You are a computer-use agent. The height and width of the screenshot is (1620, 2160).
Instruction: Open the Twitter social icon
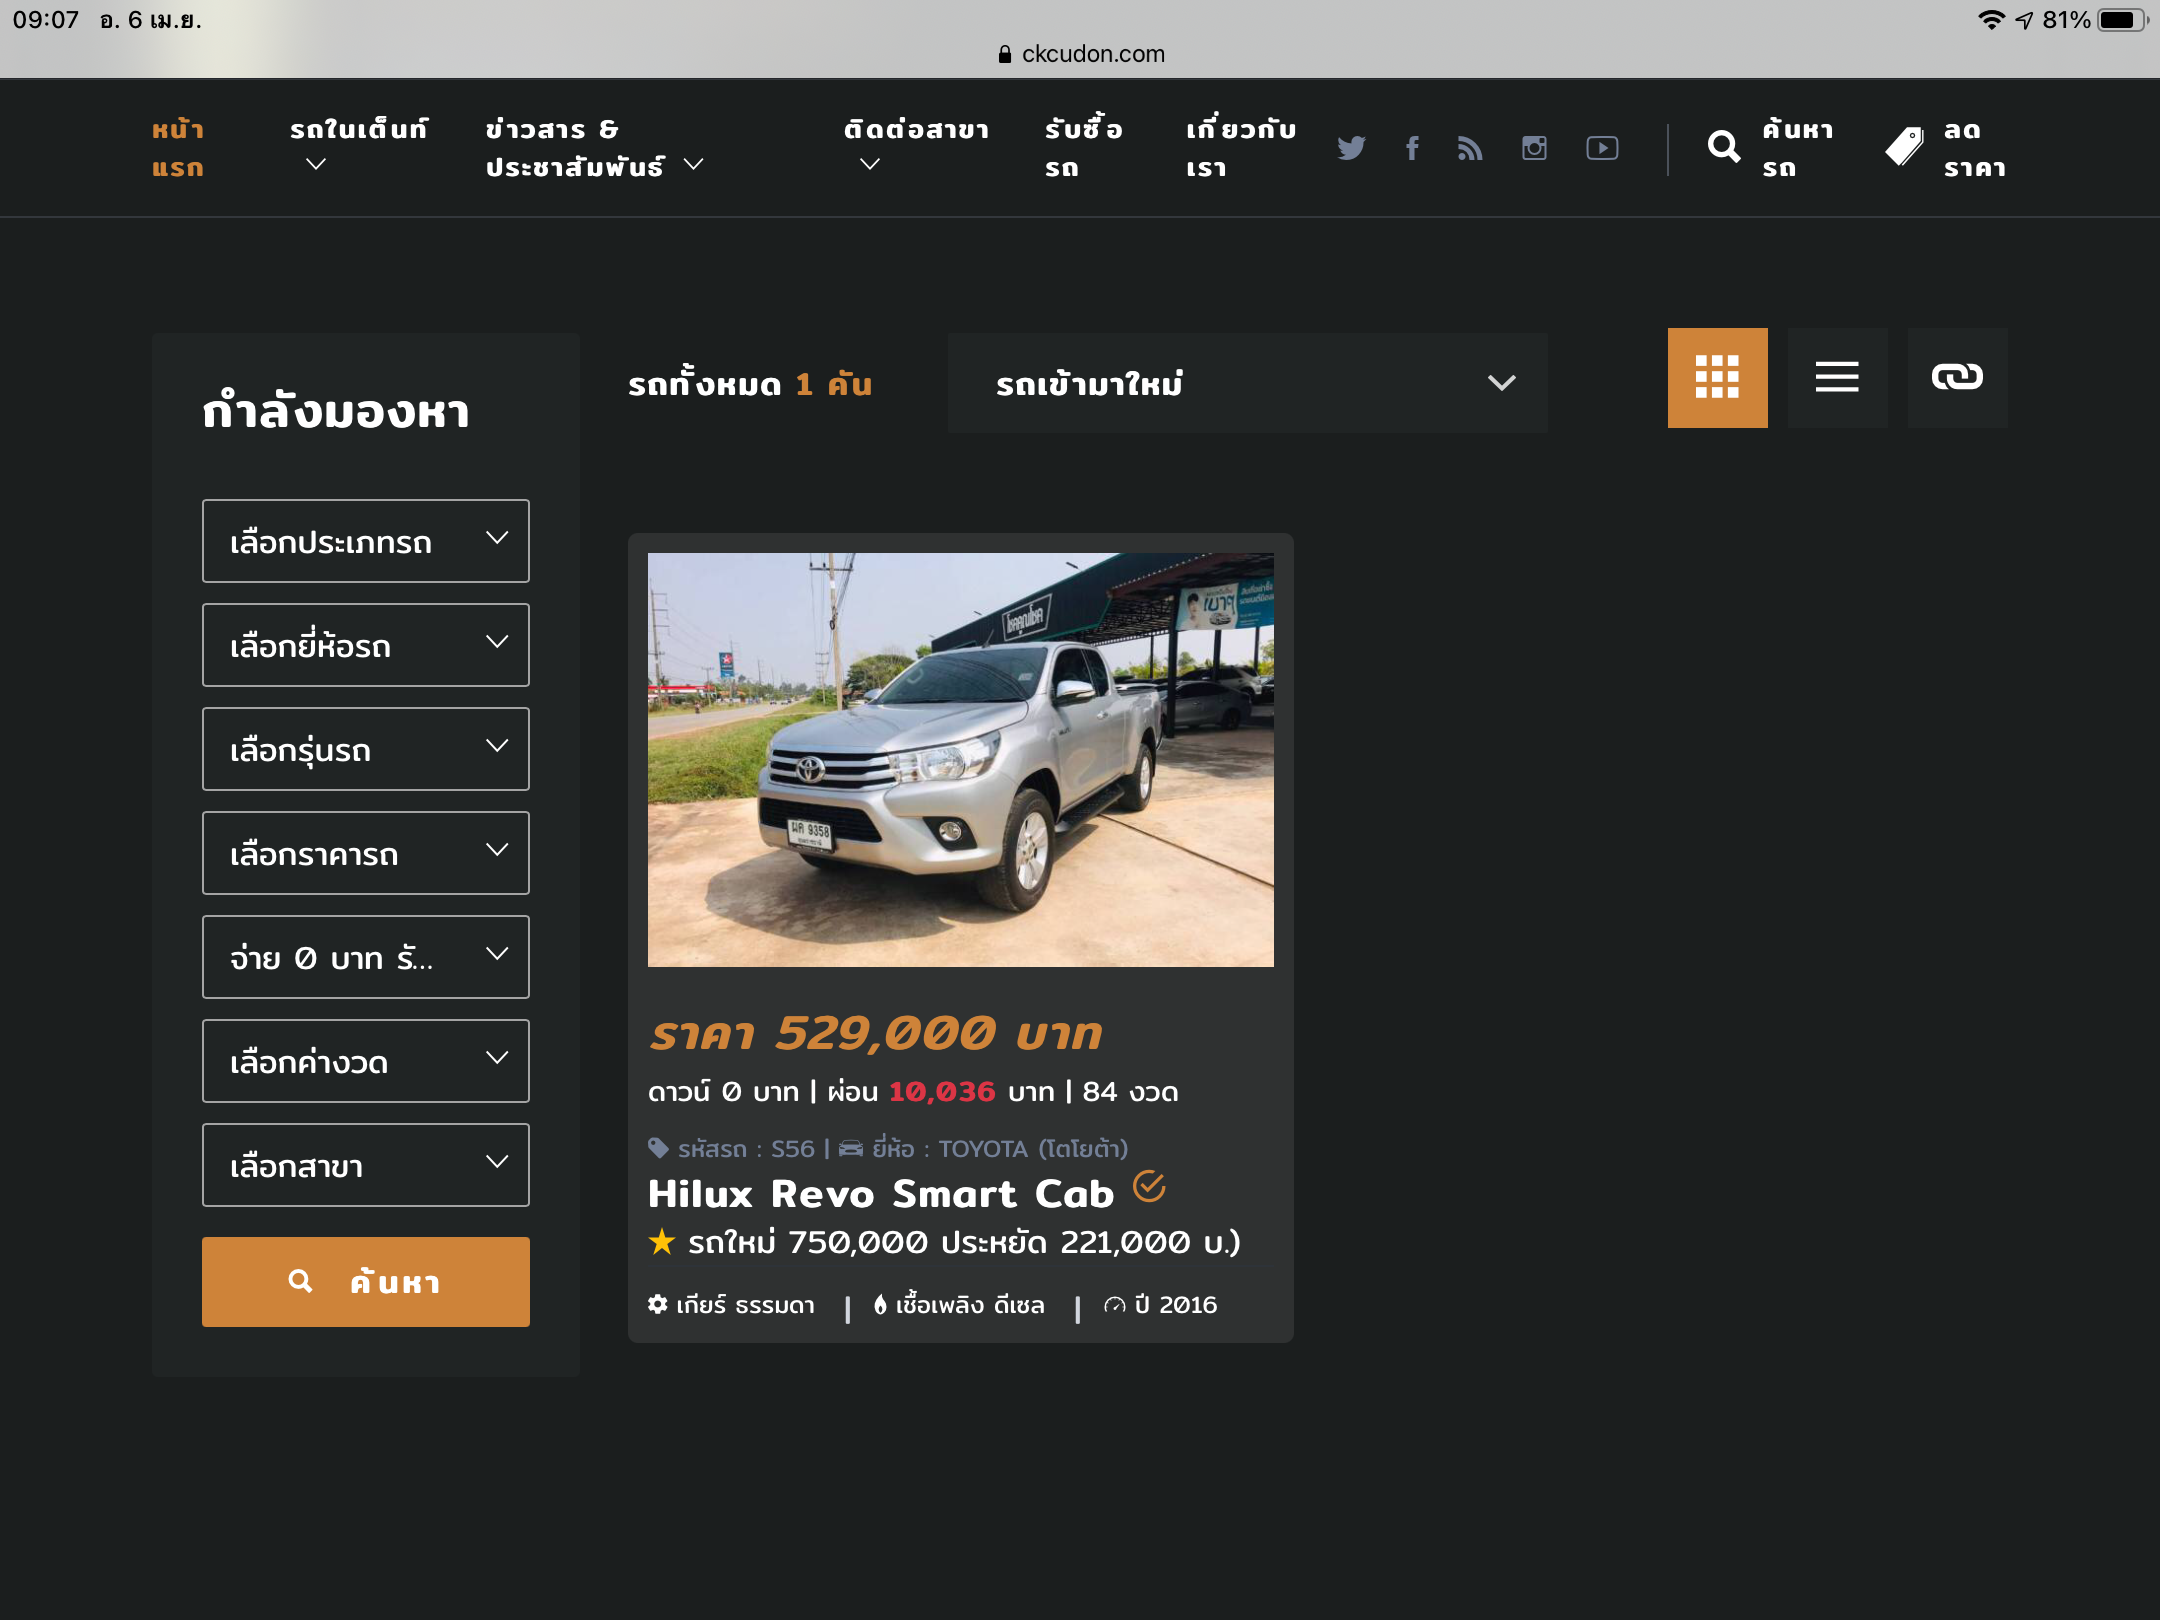pyautogui.click(x=1351, y=148)
